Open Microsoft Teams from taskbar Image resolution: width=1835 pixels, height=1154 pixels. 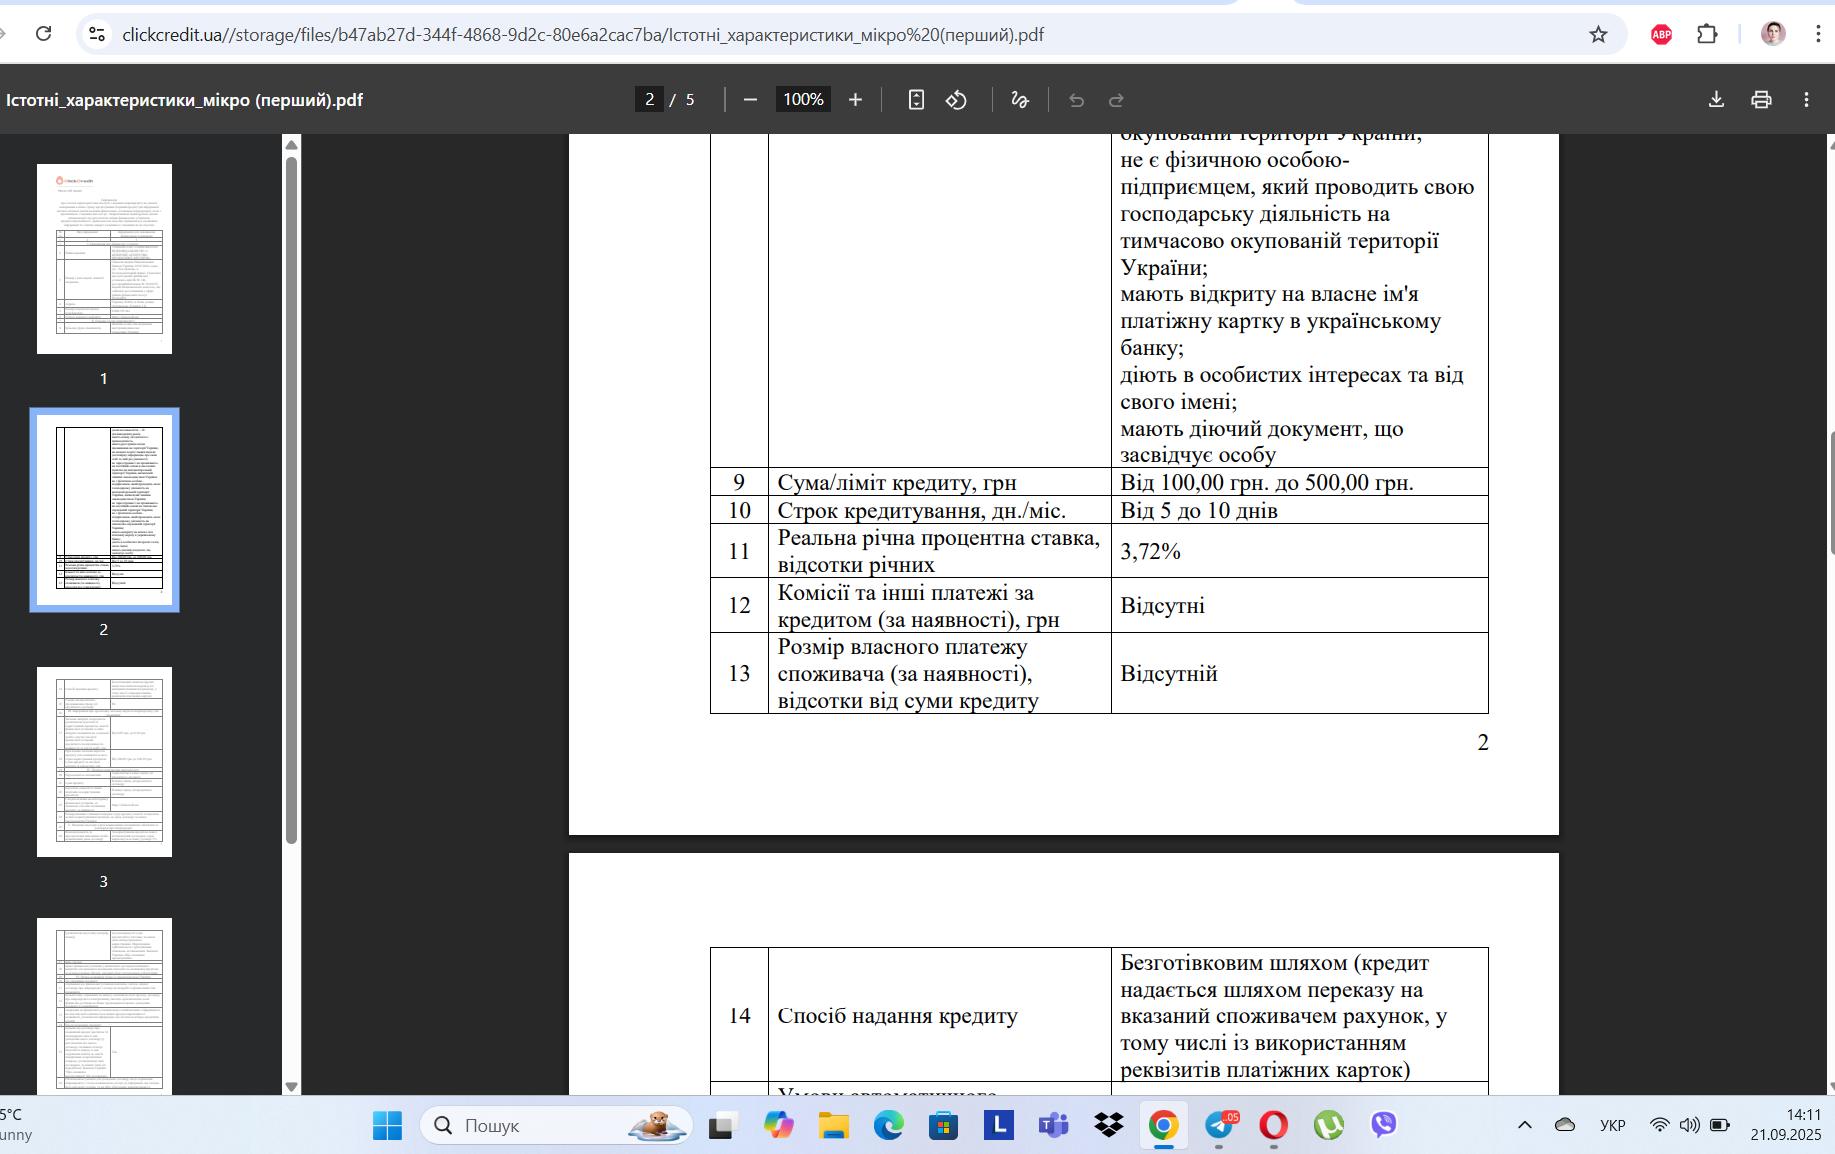[1053, 1126]
